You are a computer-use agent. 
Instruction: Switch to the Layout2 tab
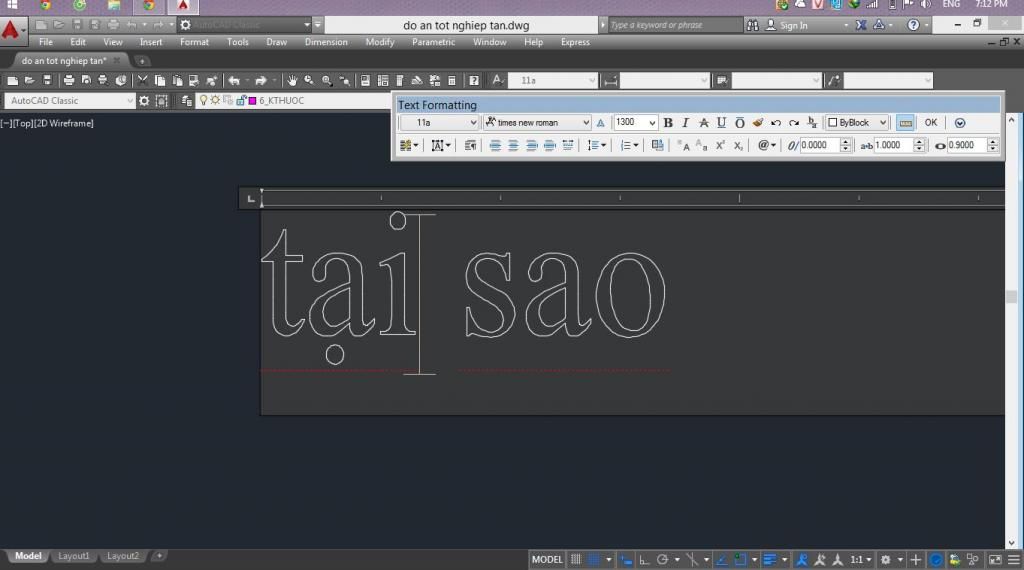point(123,556)
